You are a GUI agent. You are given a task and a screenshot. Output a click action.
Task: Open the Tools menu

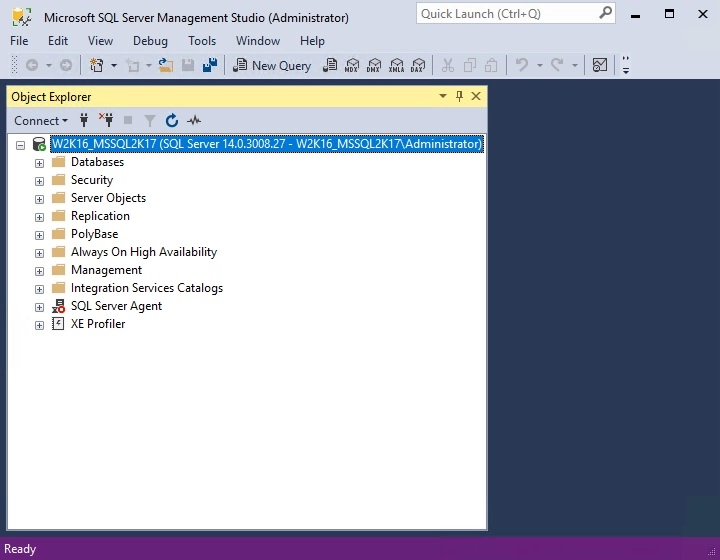pos(202,41)
